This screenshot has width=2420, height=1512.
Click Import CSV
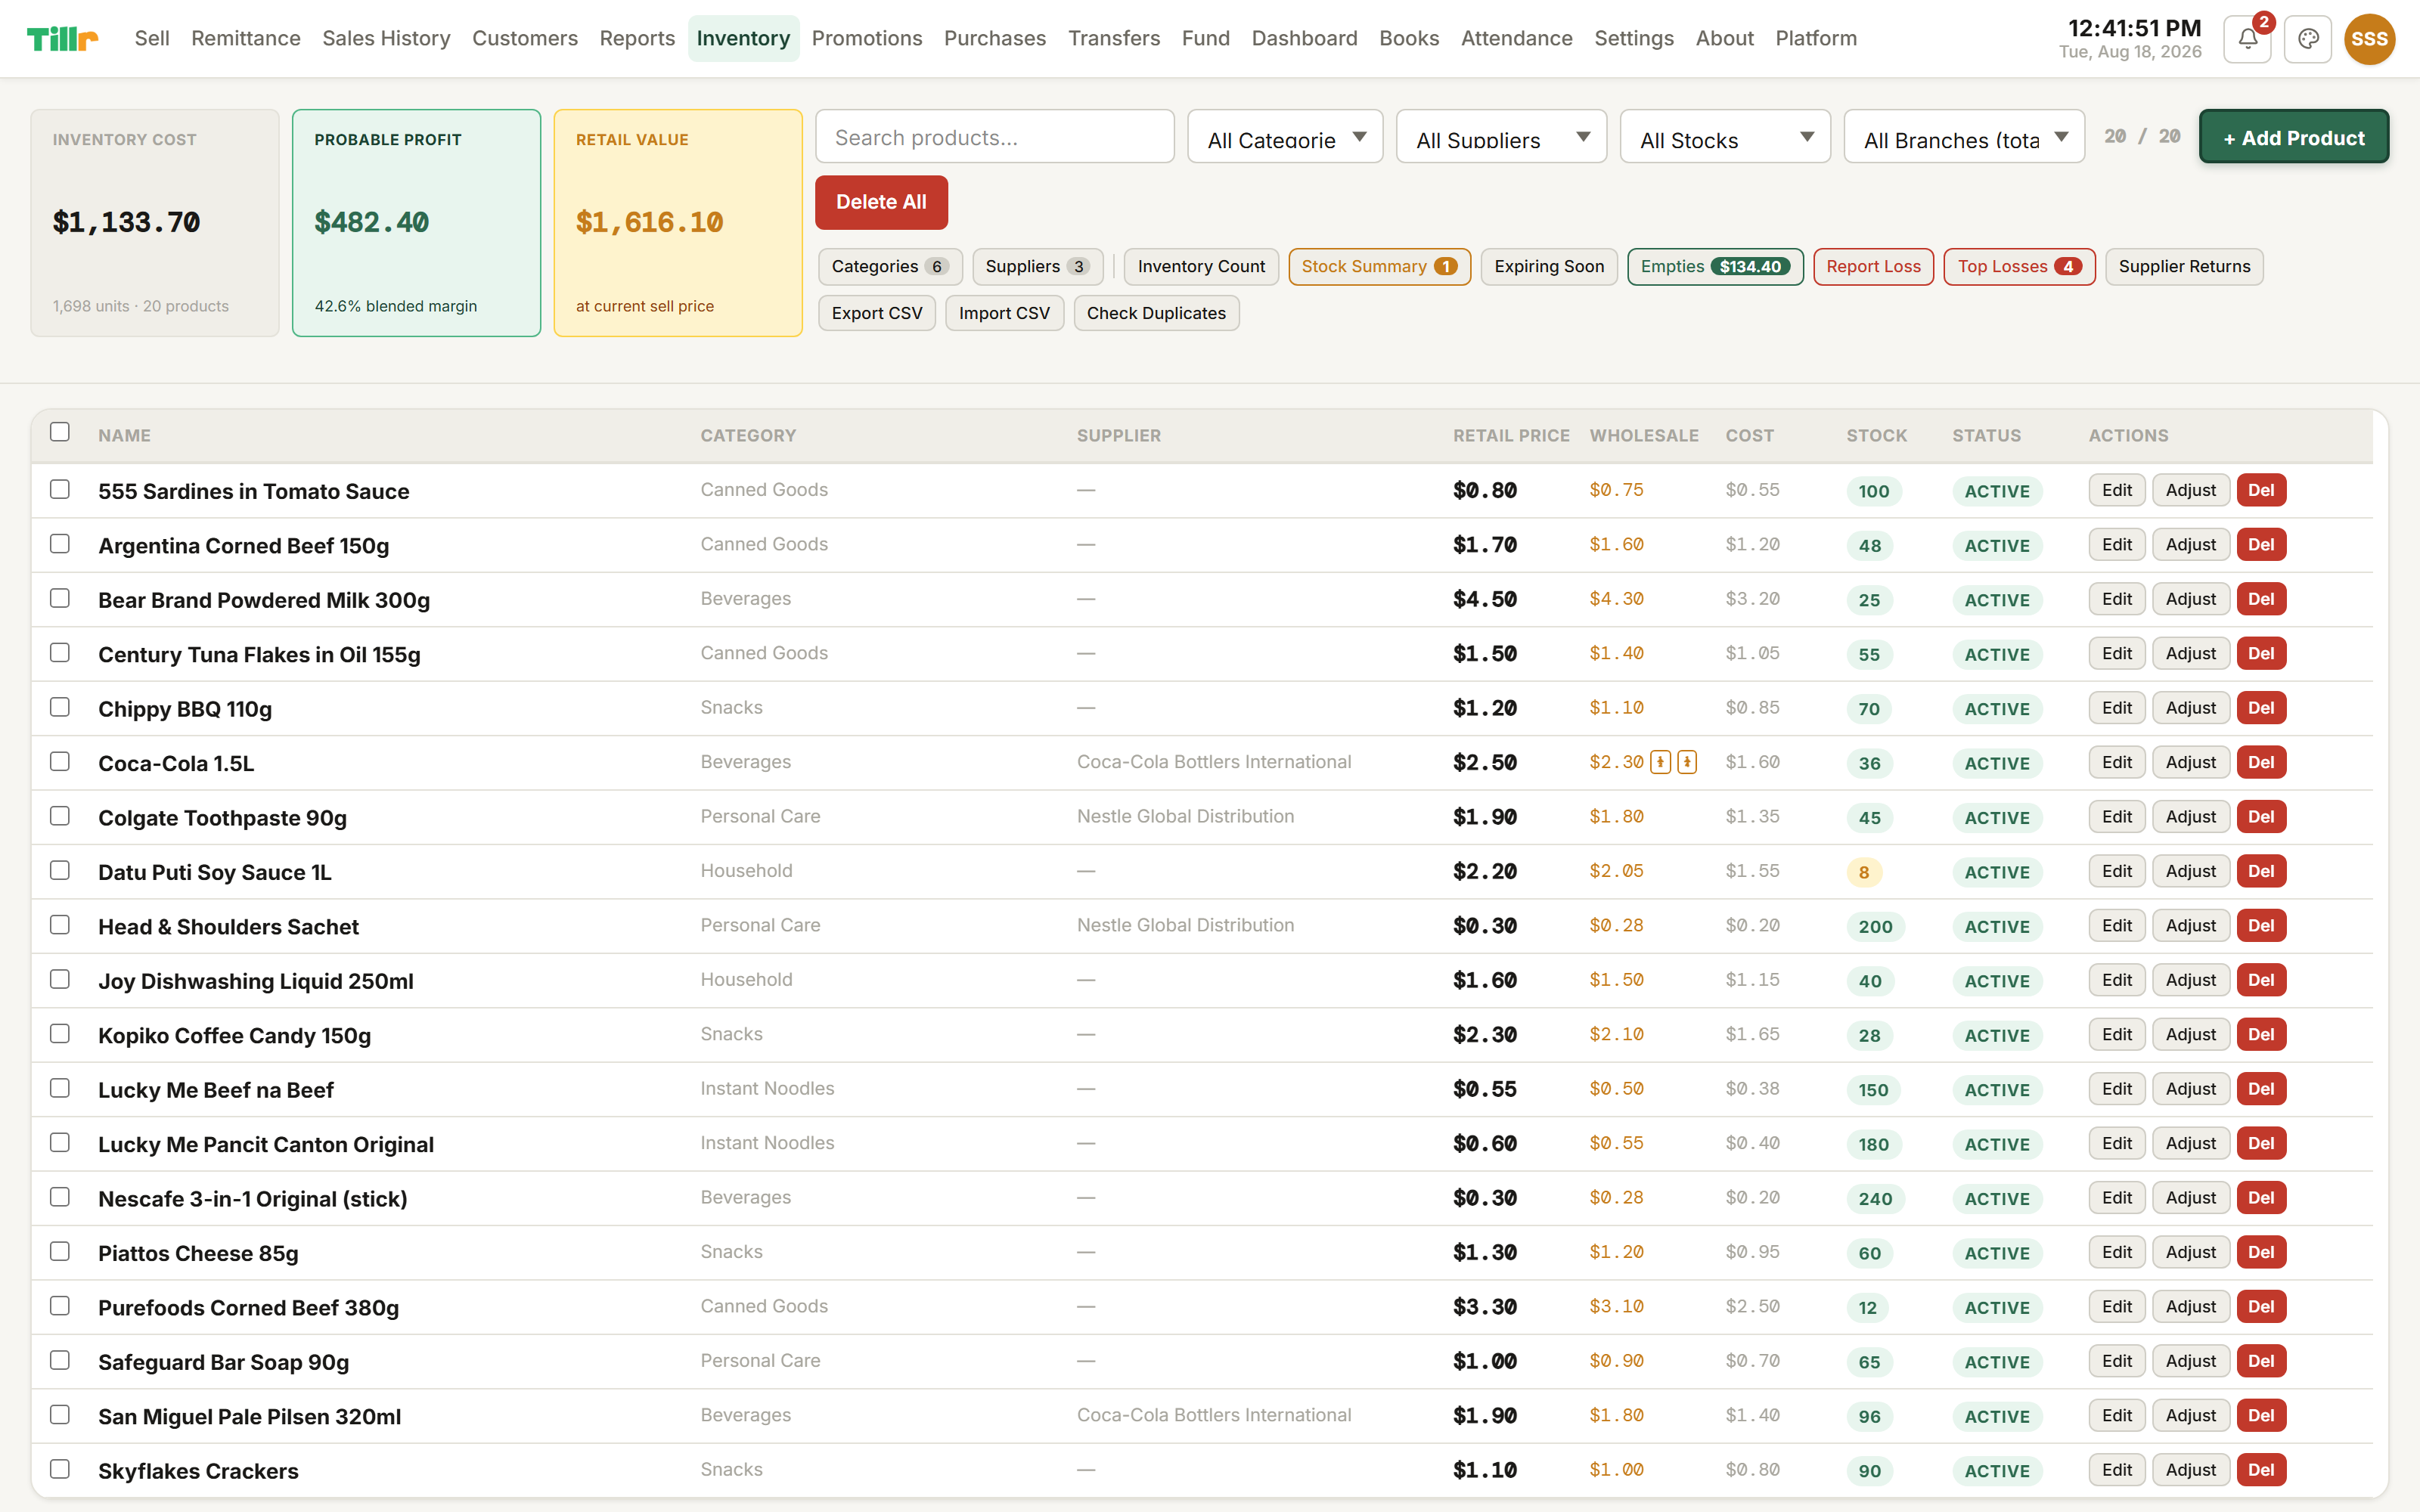[1004, 313]
